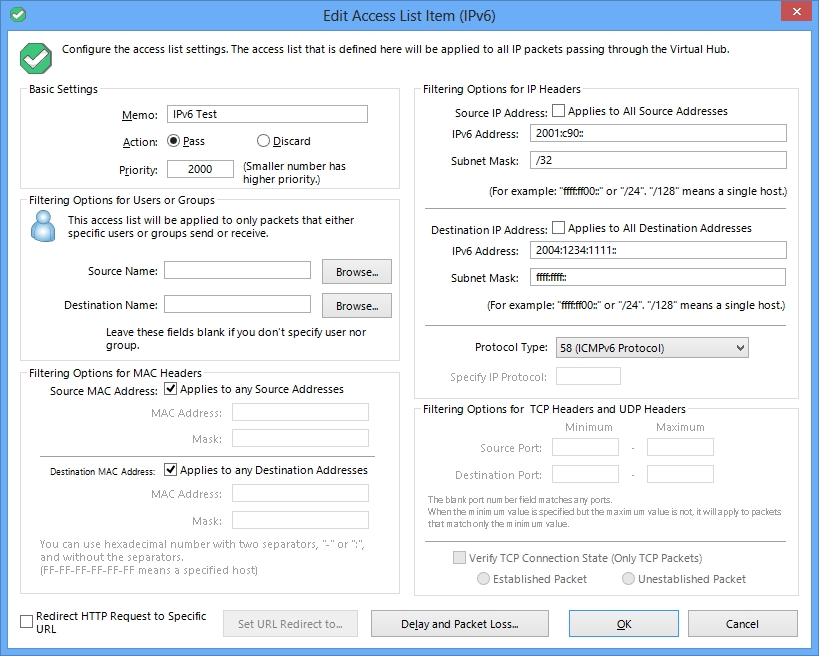Click the Specify IP Protocol field
The image size is (819, 656).
coord(588,376)
